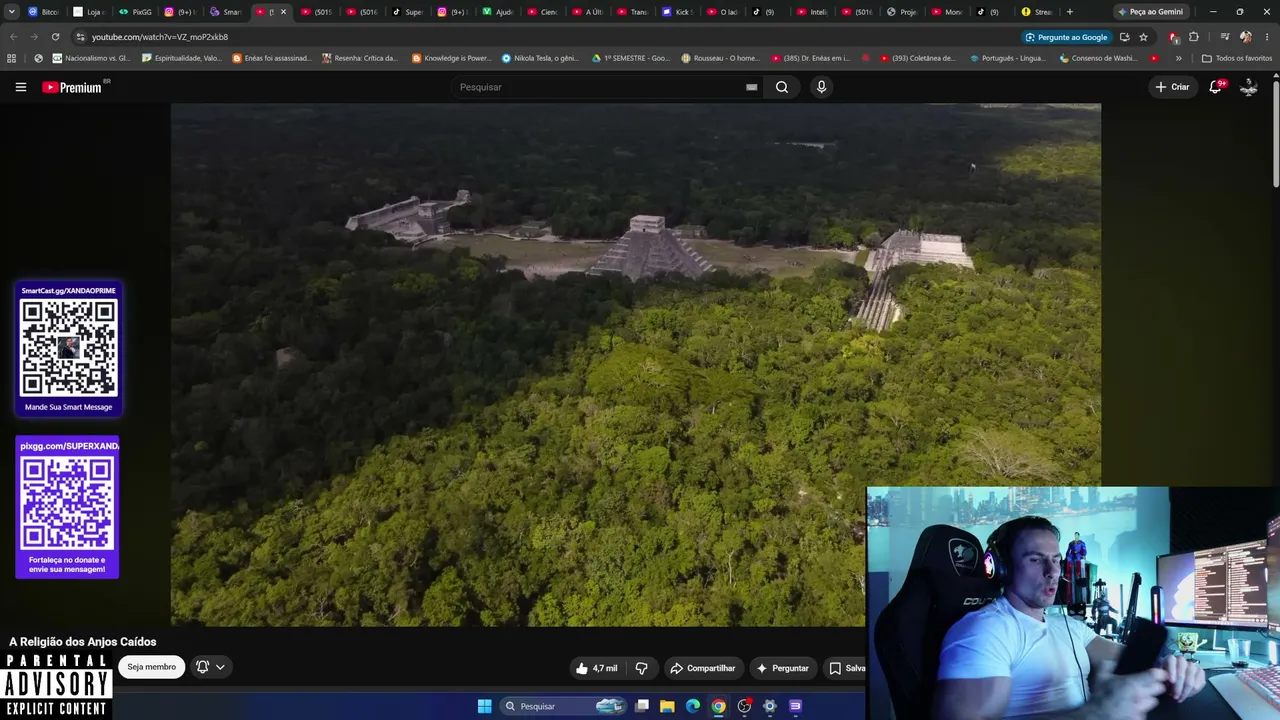Open the 'Nacionalismo vs. Gl...' bookmark
Viewport: 1280px width, 720px height.
pyautogui.click(x=91, y=58)
